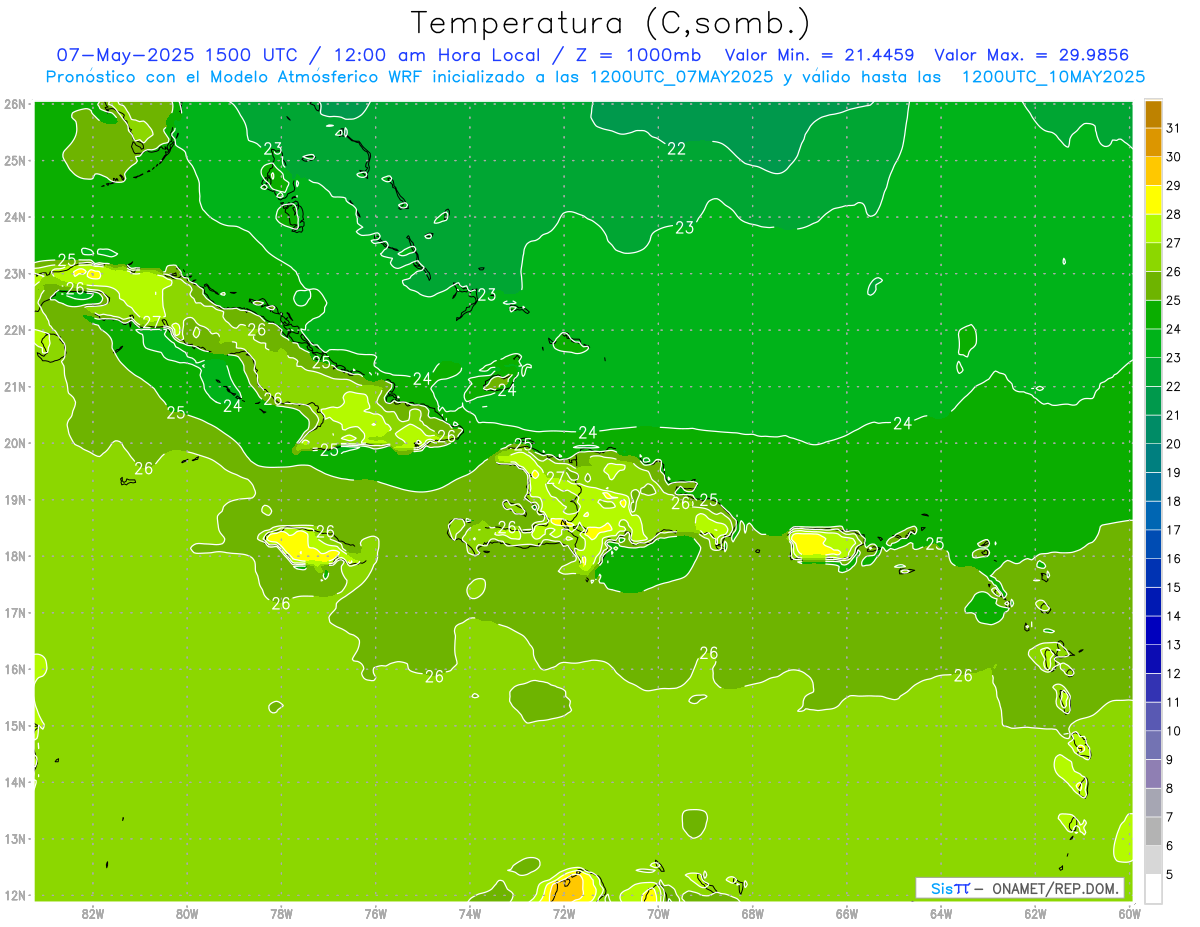
Task: Click the 78W longitude label
Action: pos(281,913)
